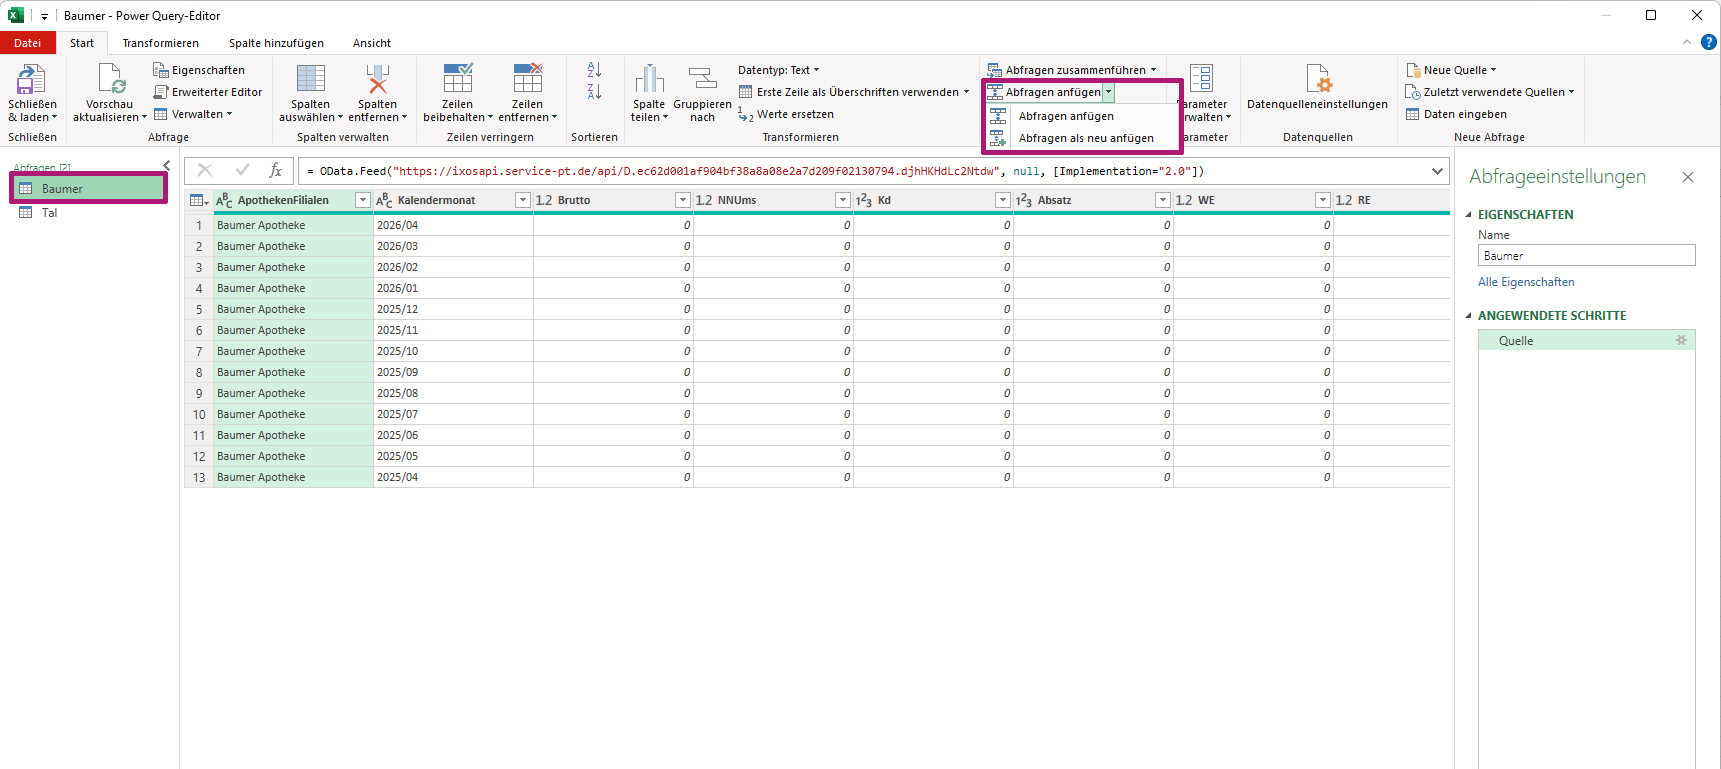
Task: Switch to the Transformieren tab
Action: tap(160, 43)
